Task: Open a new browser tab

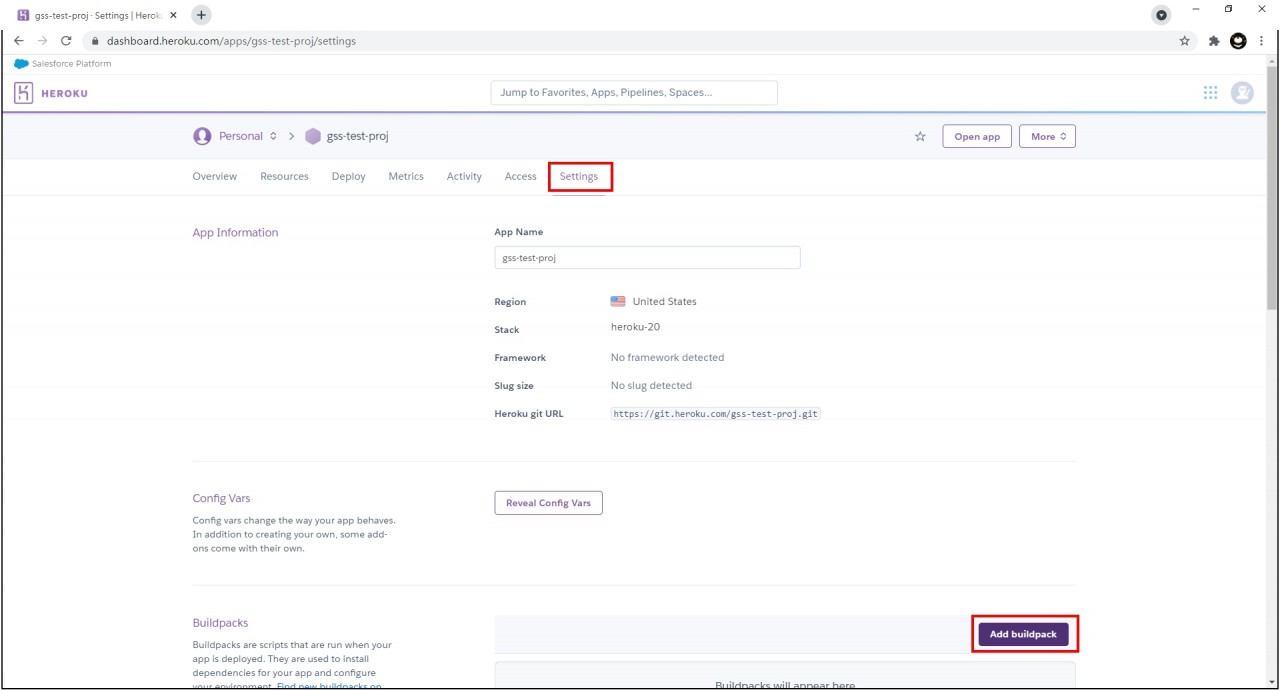Action: coord(201,15)
